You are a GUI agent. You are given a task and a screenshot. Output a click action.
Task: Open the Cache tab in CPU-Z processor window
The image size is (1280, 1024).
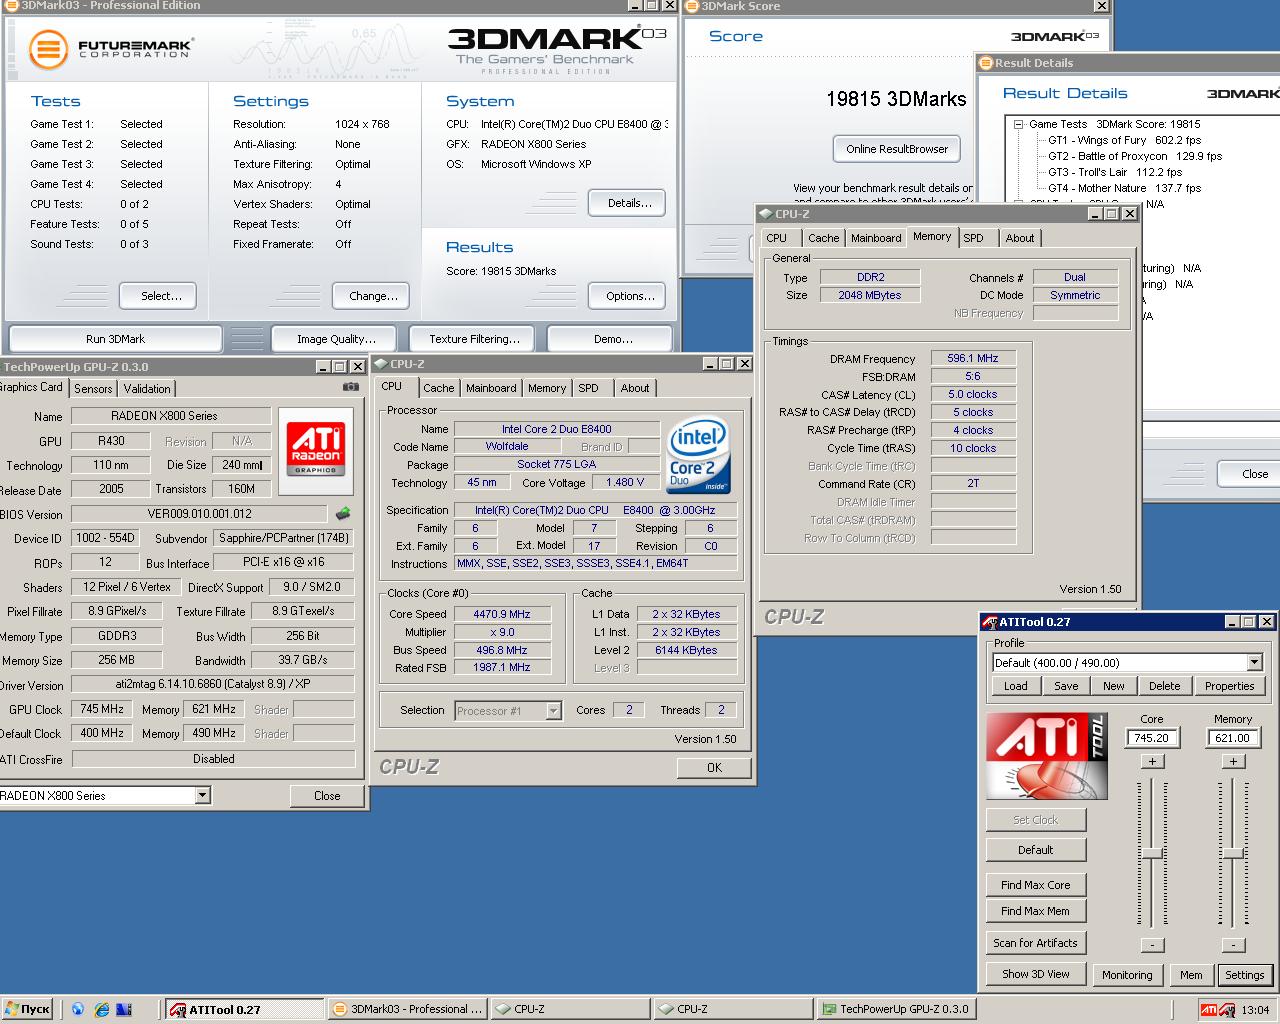tap(438, 388)
